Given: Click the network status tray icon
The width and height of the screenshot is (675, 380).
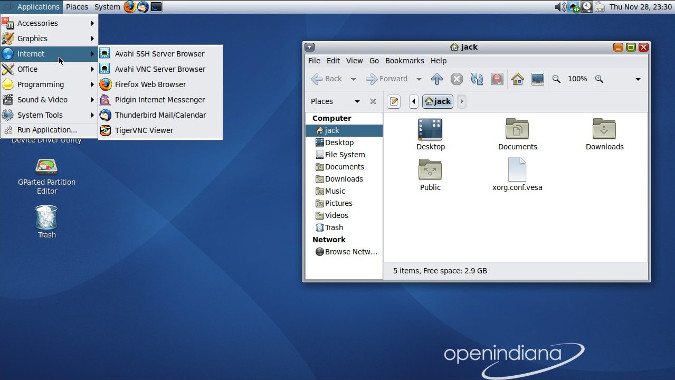Looking at the screenshot, I should [574, 7].
